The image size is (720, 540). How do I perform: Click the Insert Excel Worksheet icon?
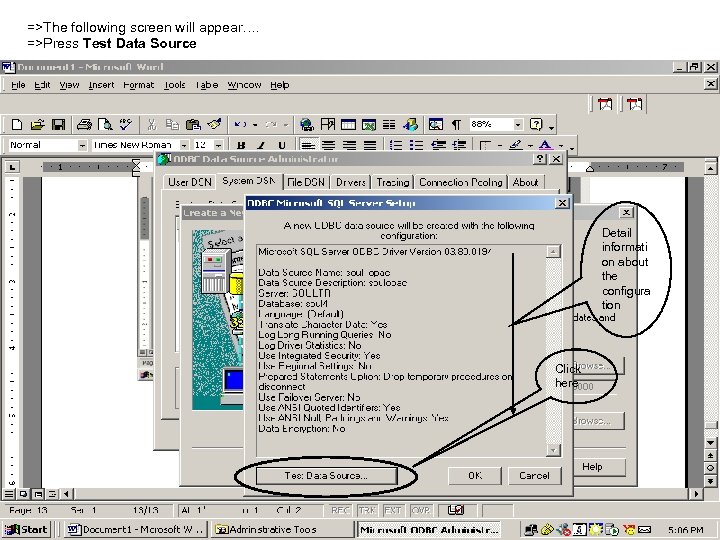coord(369,124)
